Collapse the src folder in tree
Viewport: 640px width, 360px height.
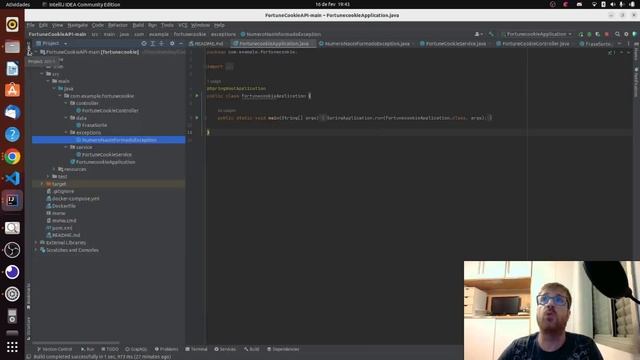tap(42, 74)
